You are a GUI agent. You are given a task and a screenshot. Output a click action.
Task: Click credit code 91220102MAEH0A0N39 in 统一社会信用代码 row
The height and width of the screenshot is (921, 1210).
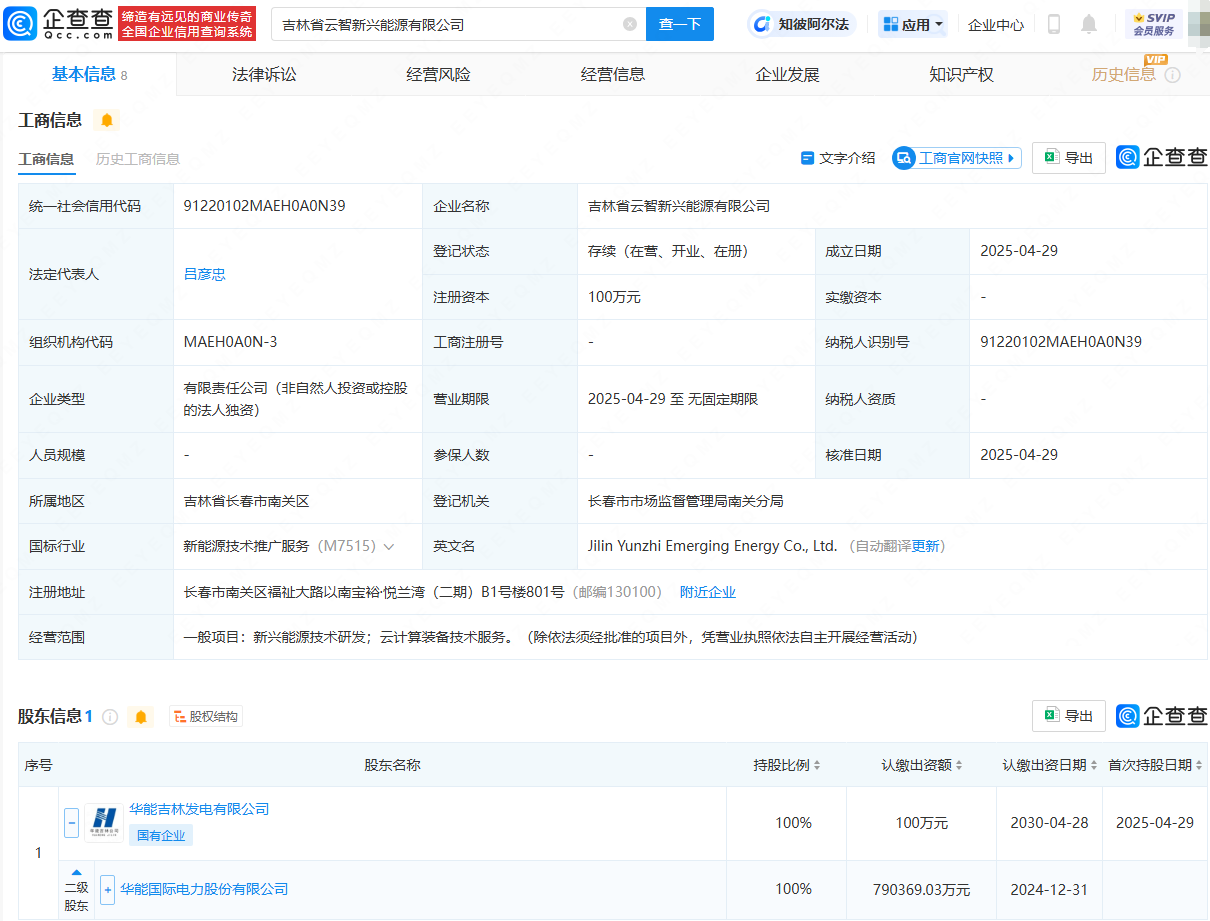pyautogui.click(x=265, y=206)
